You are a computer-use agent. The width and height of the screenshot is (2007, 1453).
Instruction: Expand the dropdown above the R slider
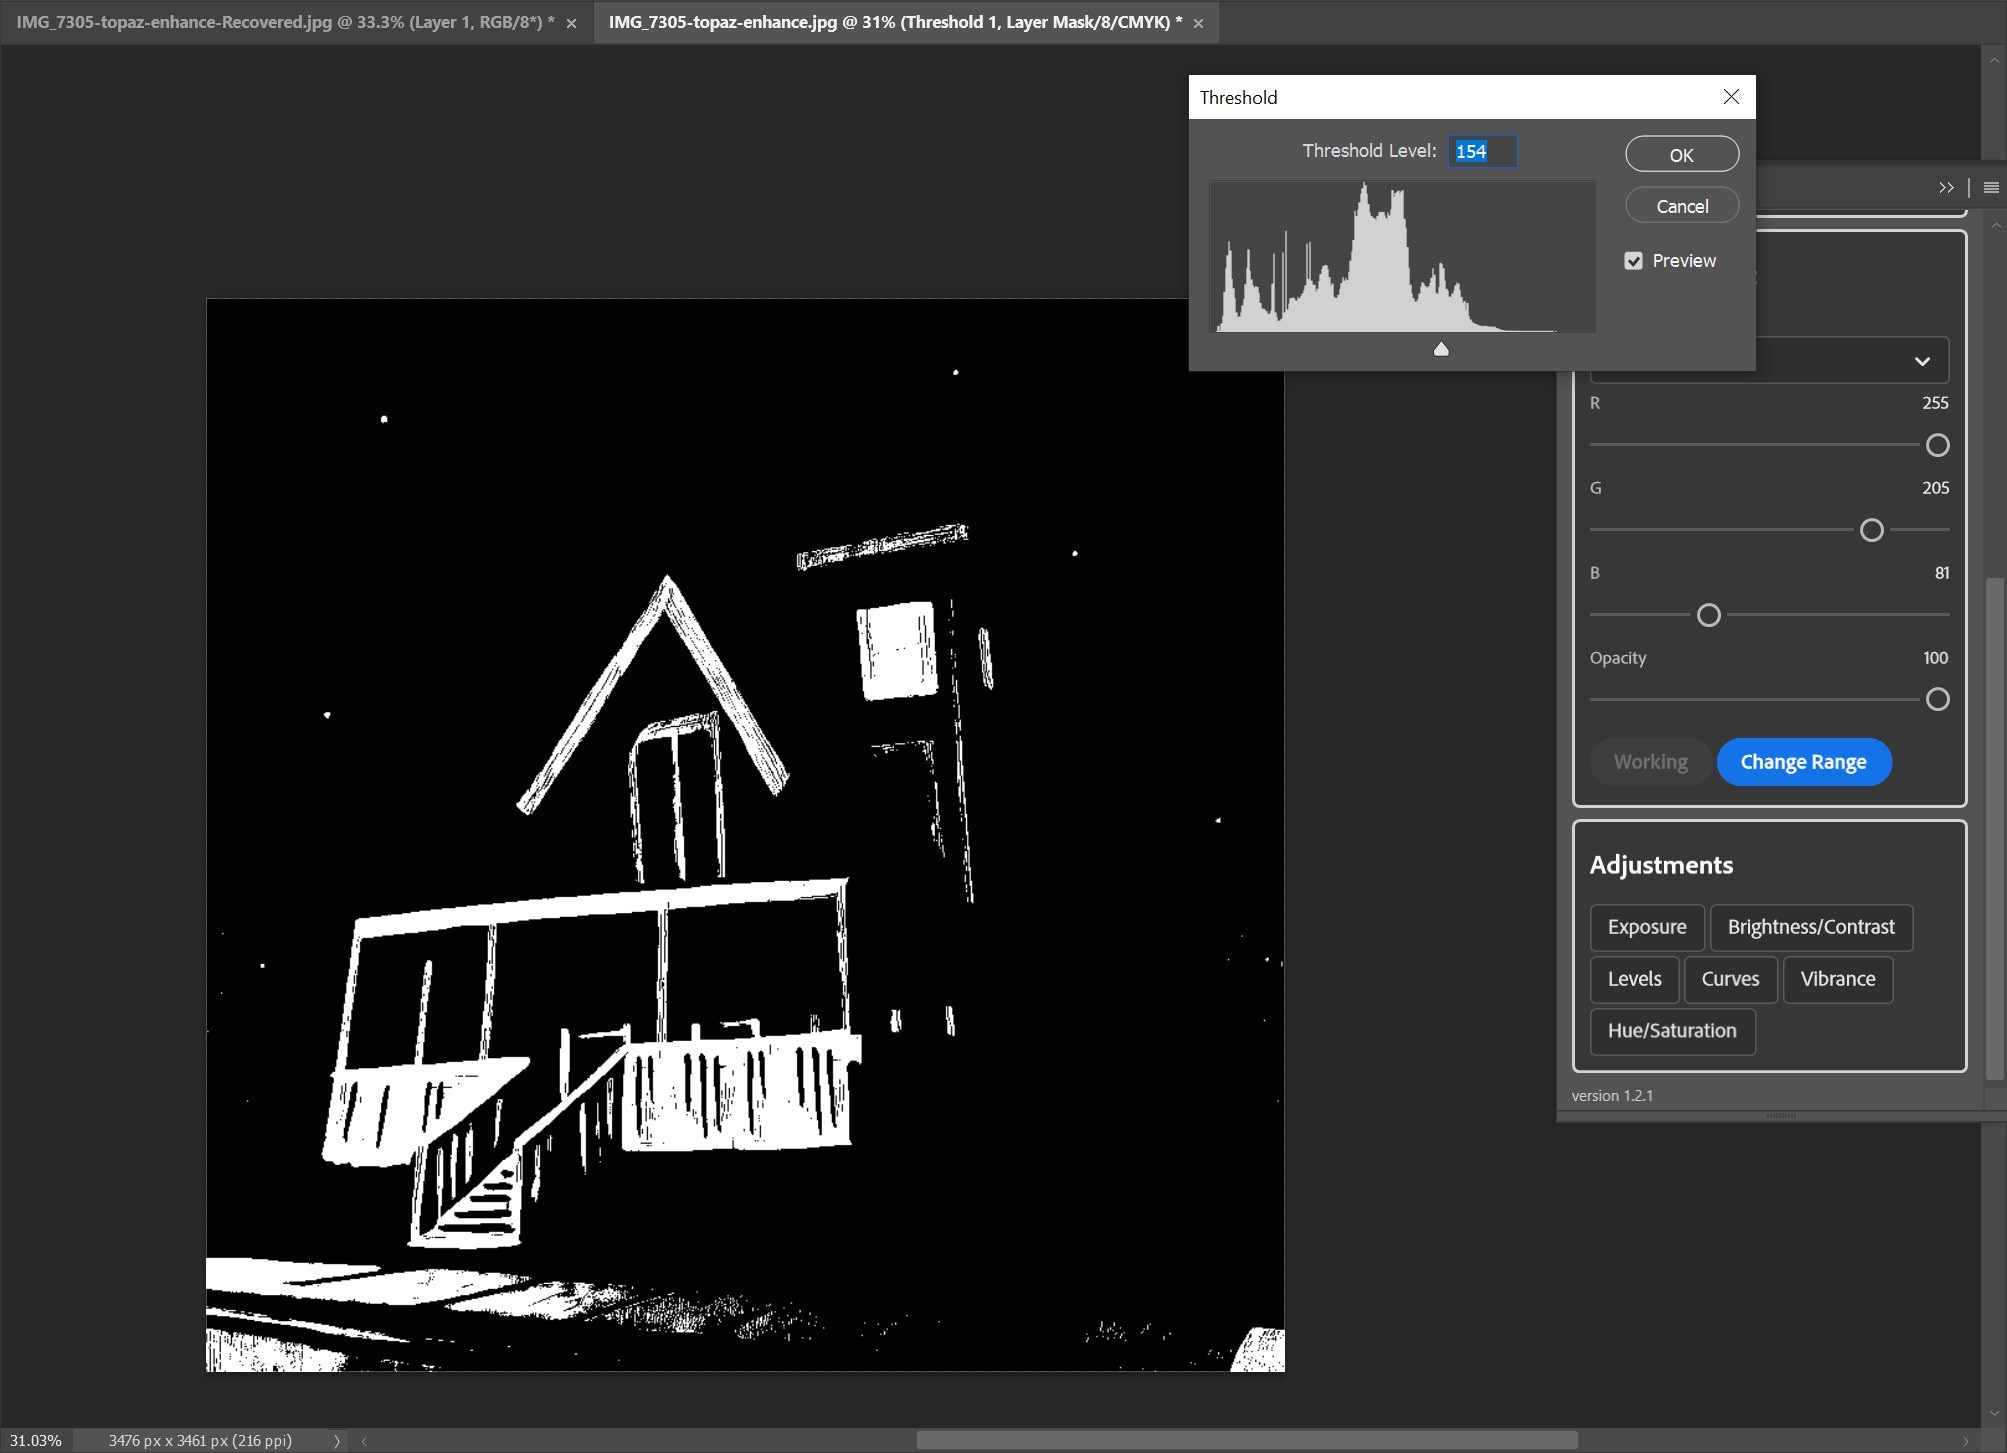point(1921,361)
